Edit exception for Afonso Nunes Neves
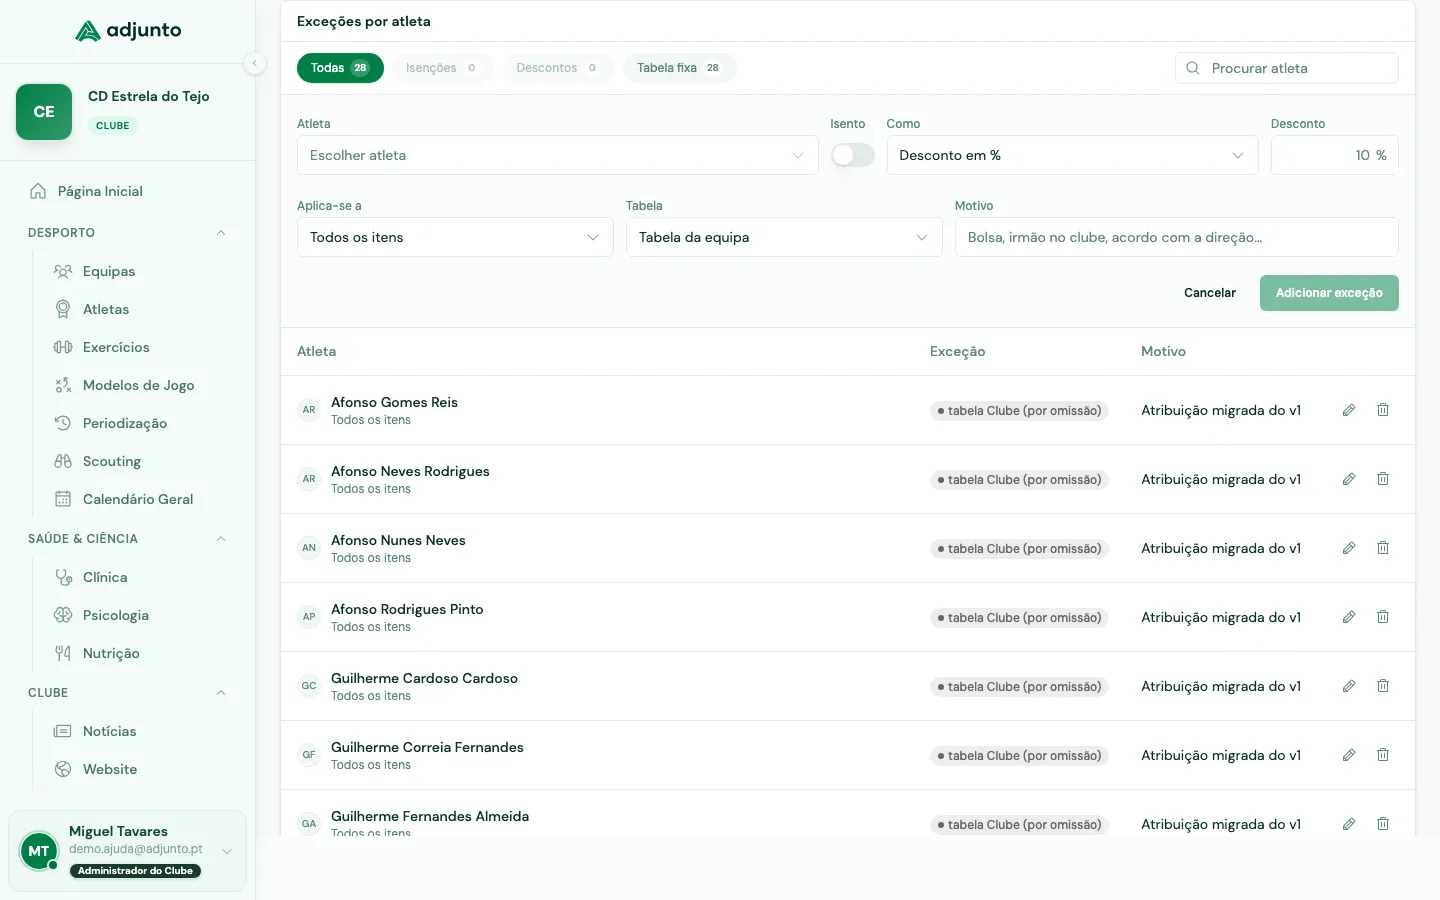The height and width of the screenshot is (900, 1440). tap(1349, 548)
